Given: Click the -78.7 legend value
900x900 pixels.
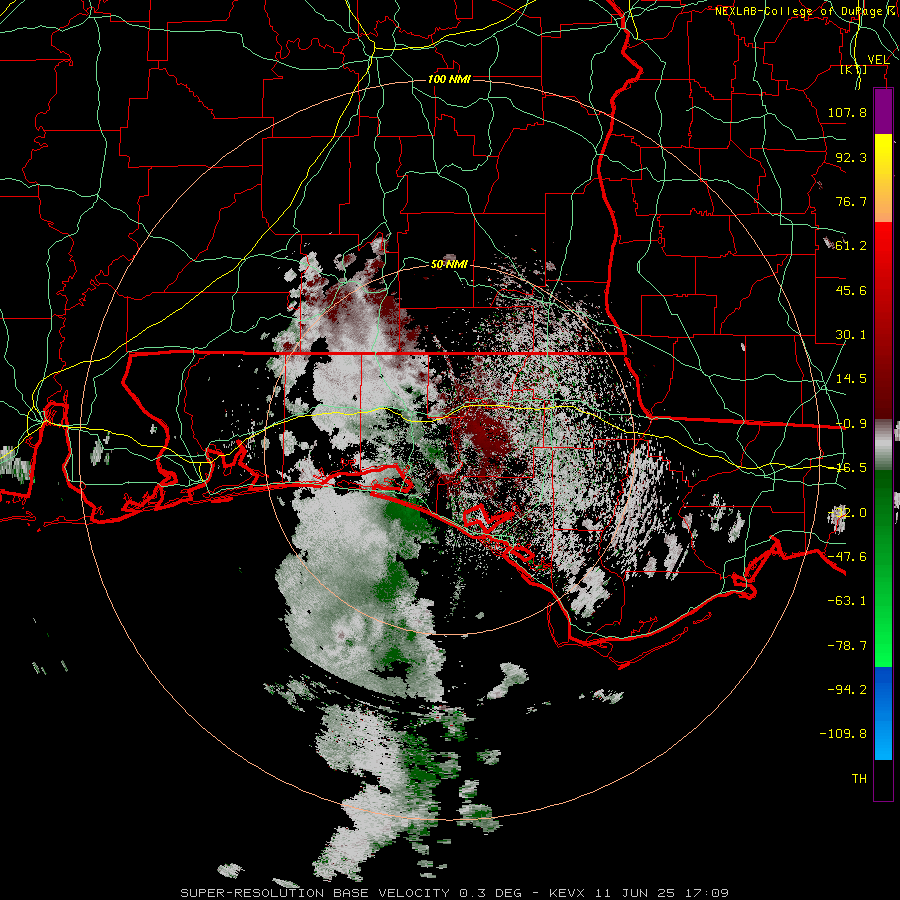Looking at the screenshot, I should tap(847, 645).
